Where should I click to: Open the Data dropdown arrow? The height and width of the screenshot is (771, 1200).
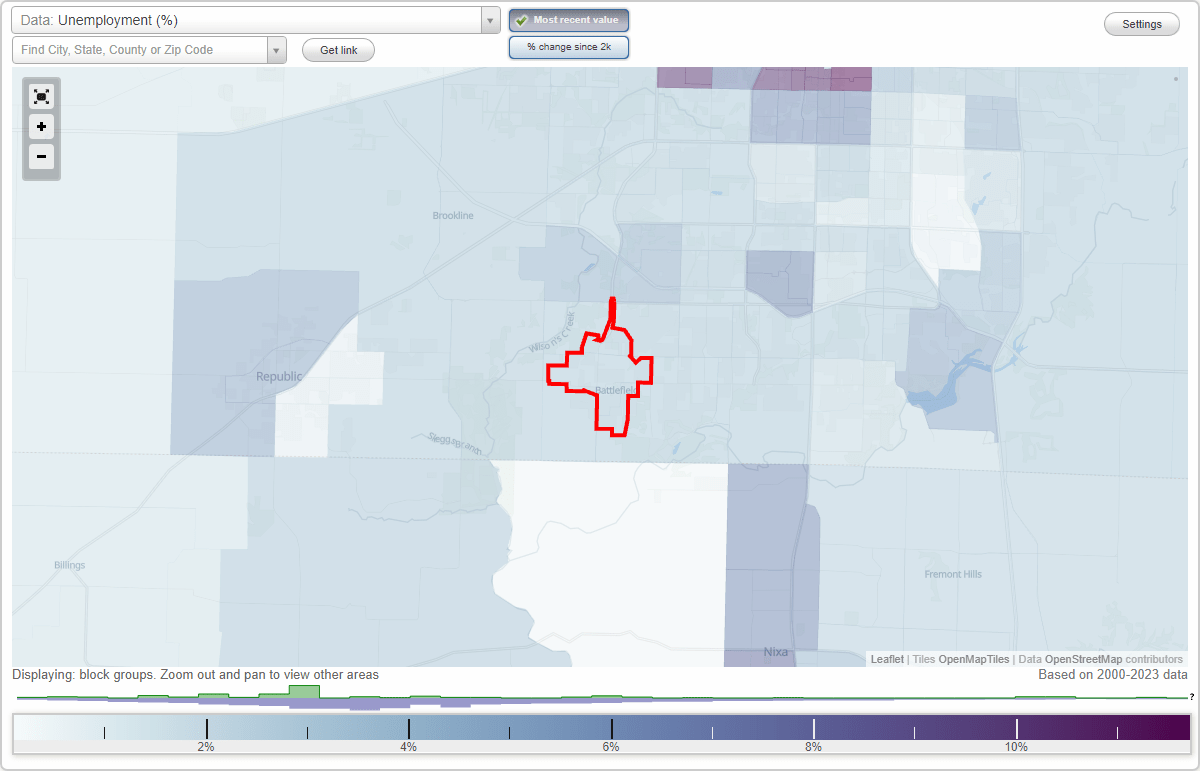pyautogui.click(x=489, y=20)
